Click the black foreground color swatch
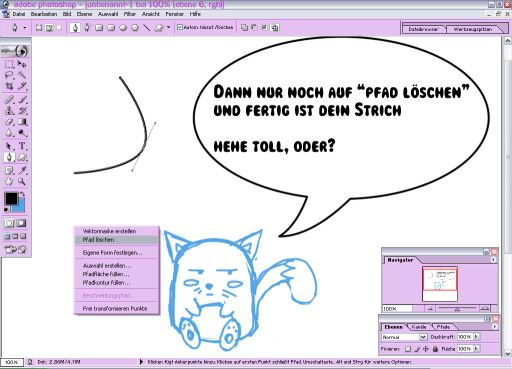512x369 pixels. pyautogui.click(x=11, y=199)
